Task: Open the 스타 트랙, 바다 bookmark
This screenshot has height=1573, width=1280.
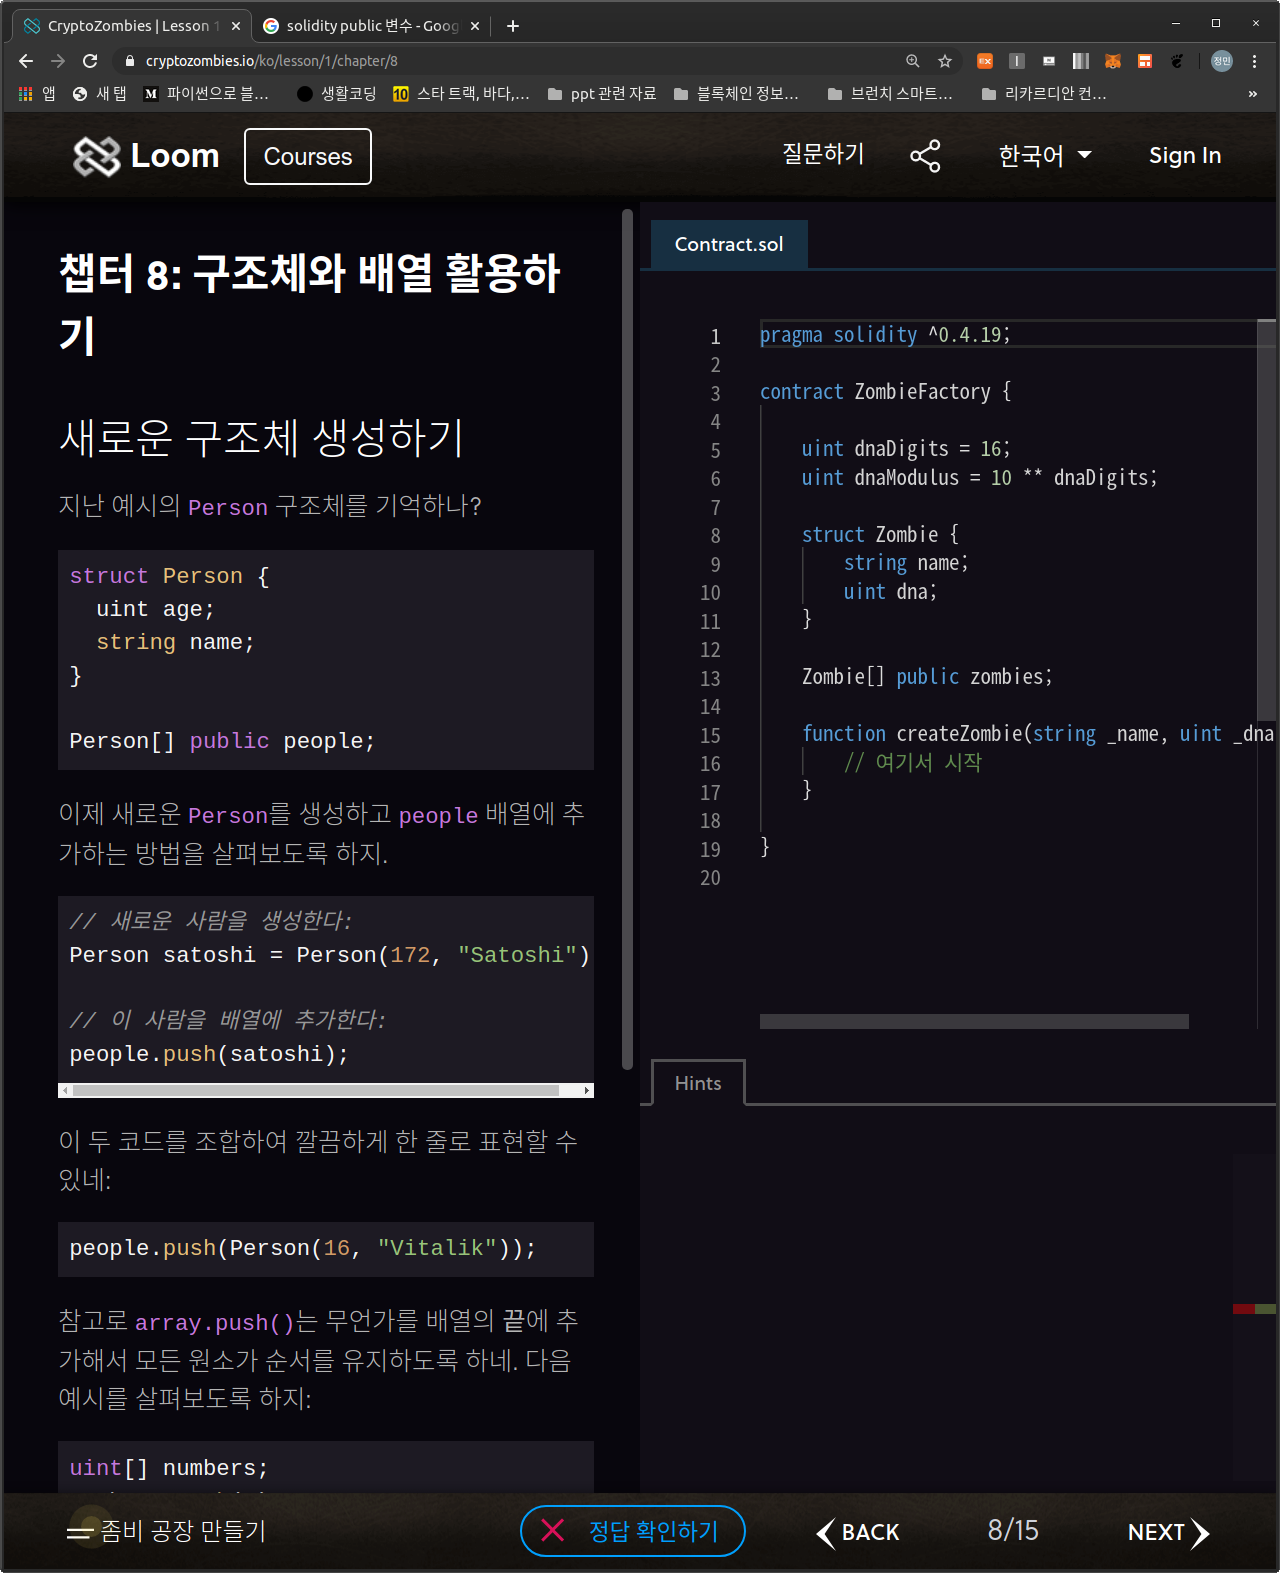Action: [x=461, y=94]
